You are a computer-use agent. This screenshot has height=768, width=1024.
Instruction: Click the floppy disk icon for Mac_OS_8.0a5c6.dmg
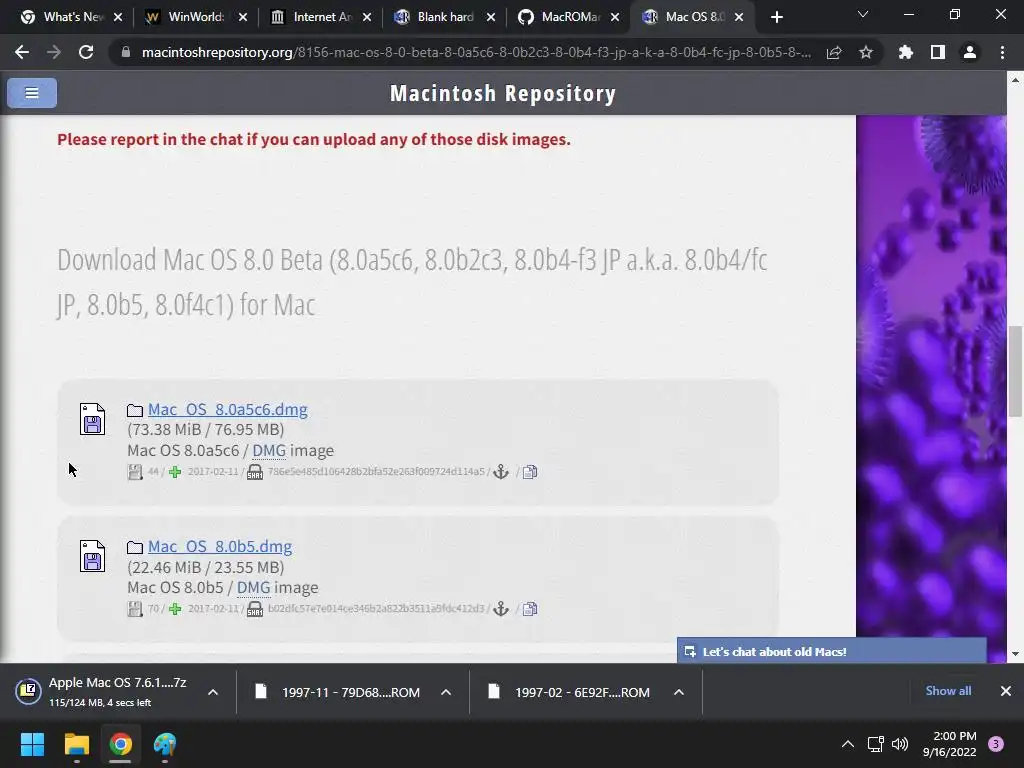[x=92, y=419]
